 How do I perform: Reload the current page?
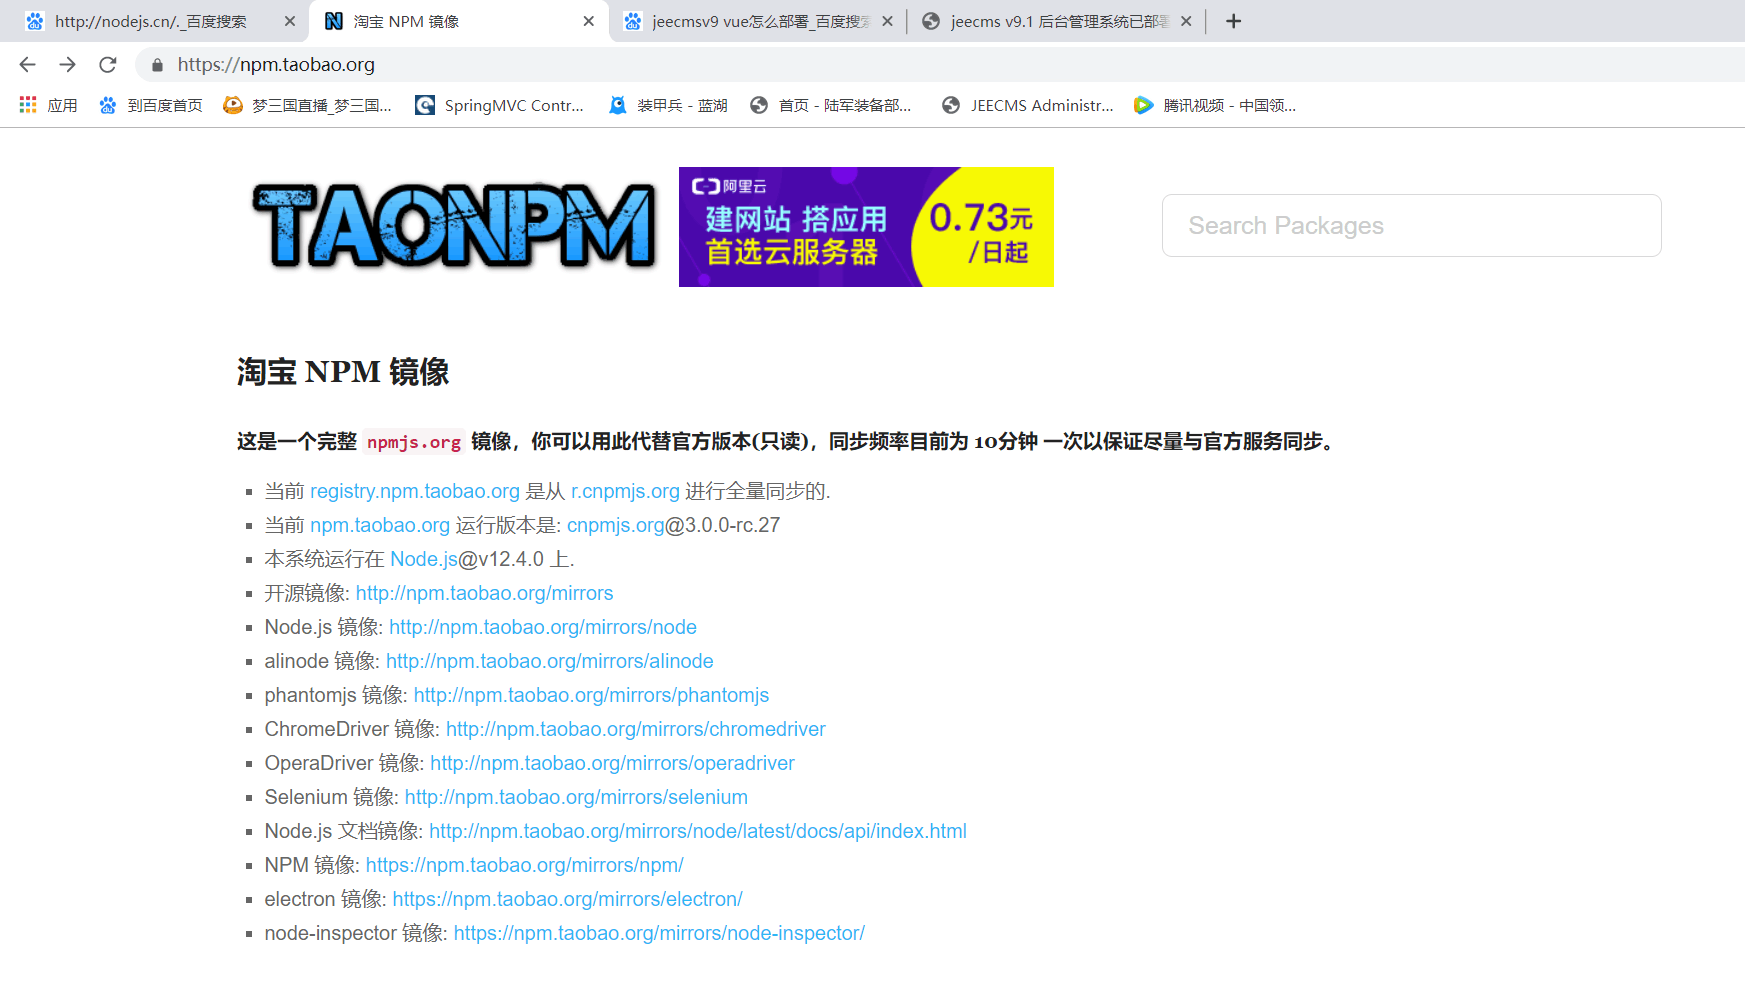click(x=108, y=65)
